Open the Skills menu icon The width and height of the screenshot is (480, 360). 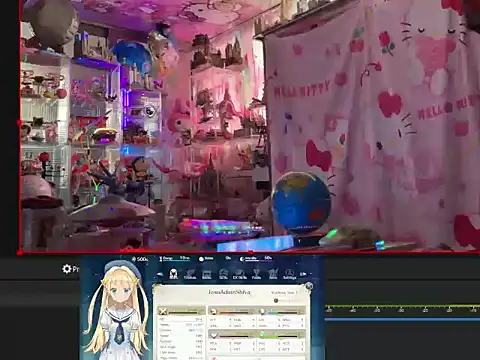(223, 274)
